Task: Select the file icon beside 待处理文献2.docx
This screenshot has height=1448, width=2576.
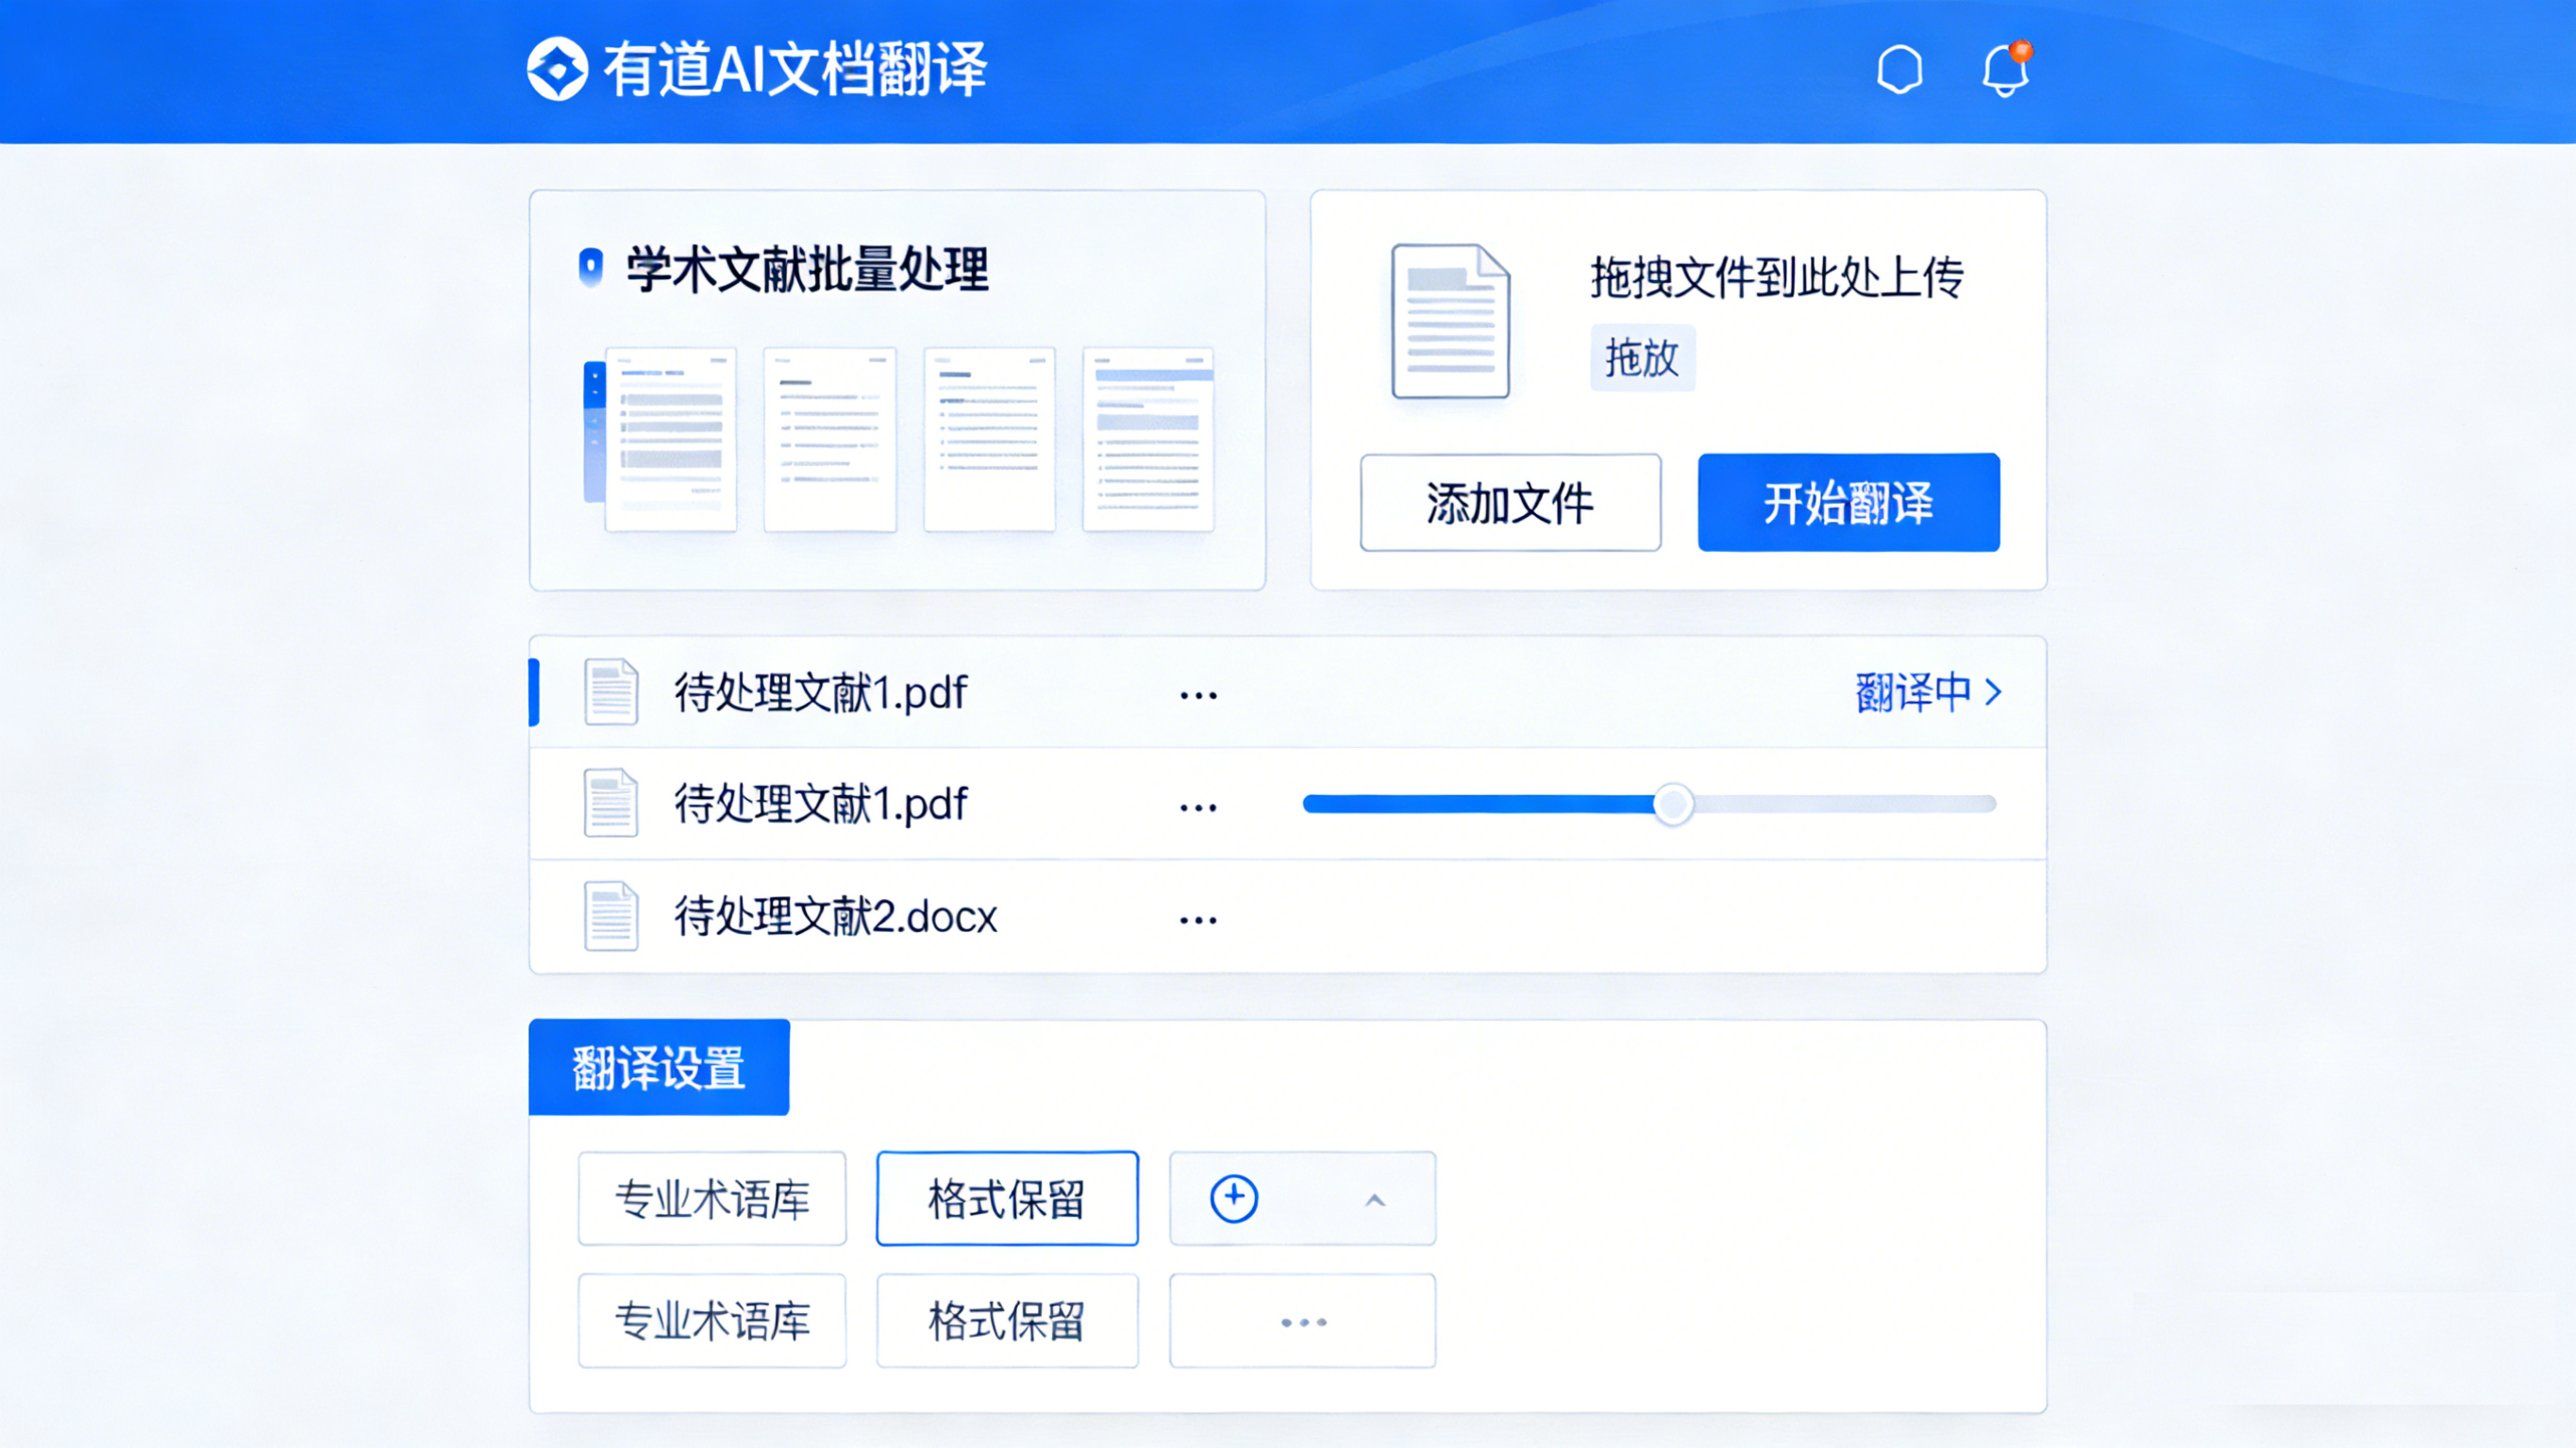Action: (x=610, y=916)
